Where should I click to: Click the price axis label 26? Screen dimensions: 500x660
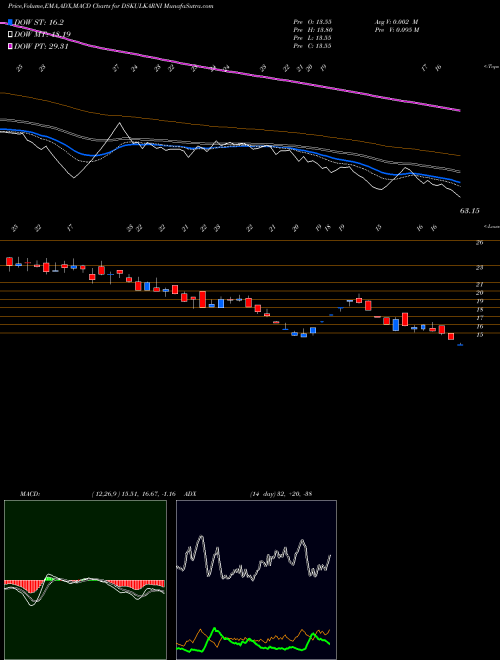tap(479, 242)
